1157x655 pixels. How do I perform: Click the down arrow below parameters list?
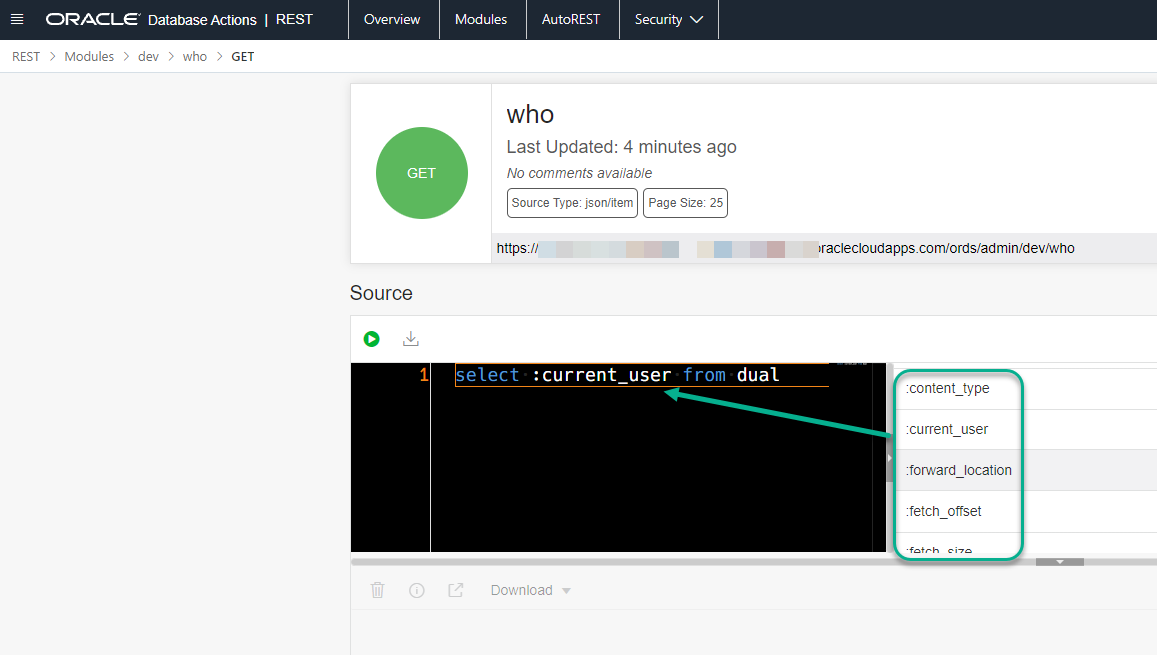1061,562
